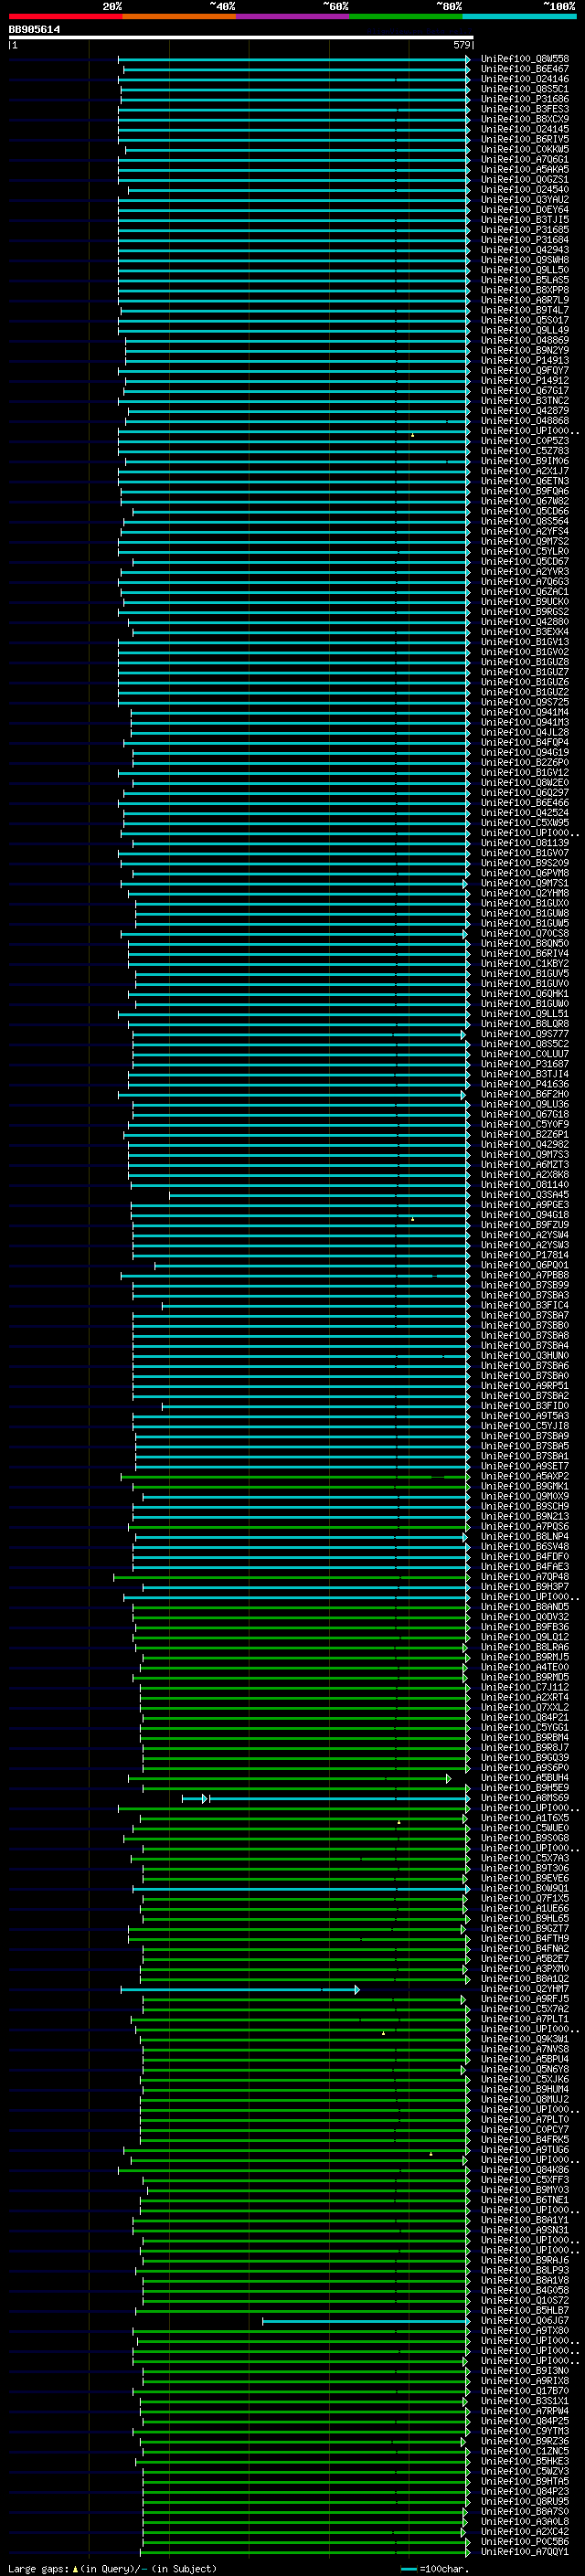Select hit label UniRef100_A5AKA5
The height and width of the screenshot is (2576, 585).
[524, 169]
